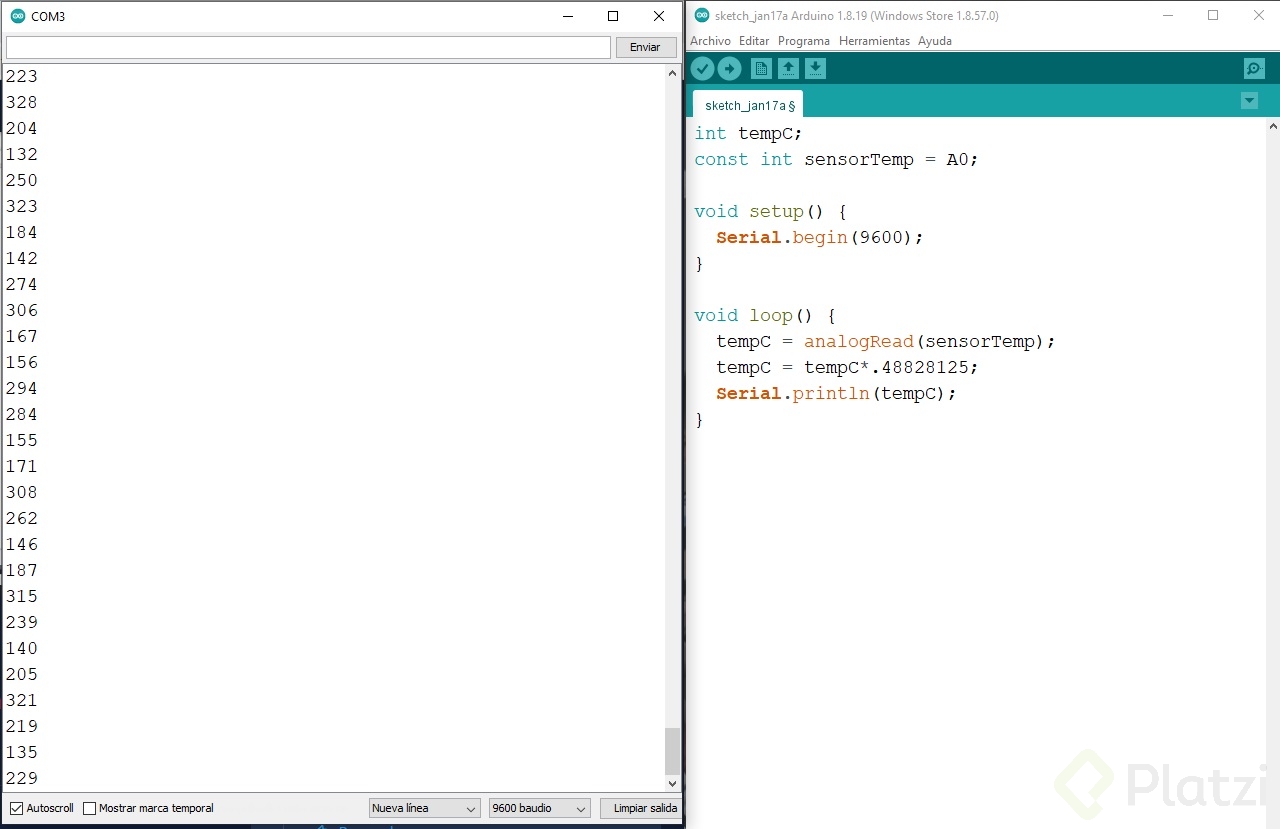Open the Ayuda menu
1280x829 pixels.
[935, 41]
